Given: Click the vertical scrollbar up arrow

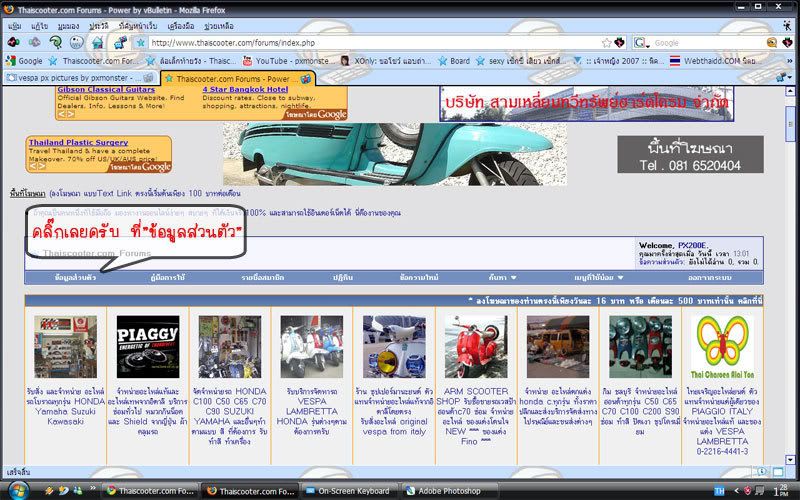Looking at the screenshot, I should point(790,92).
